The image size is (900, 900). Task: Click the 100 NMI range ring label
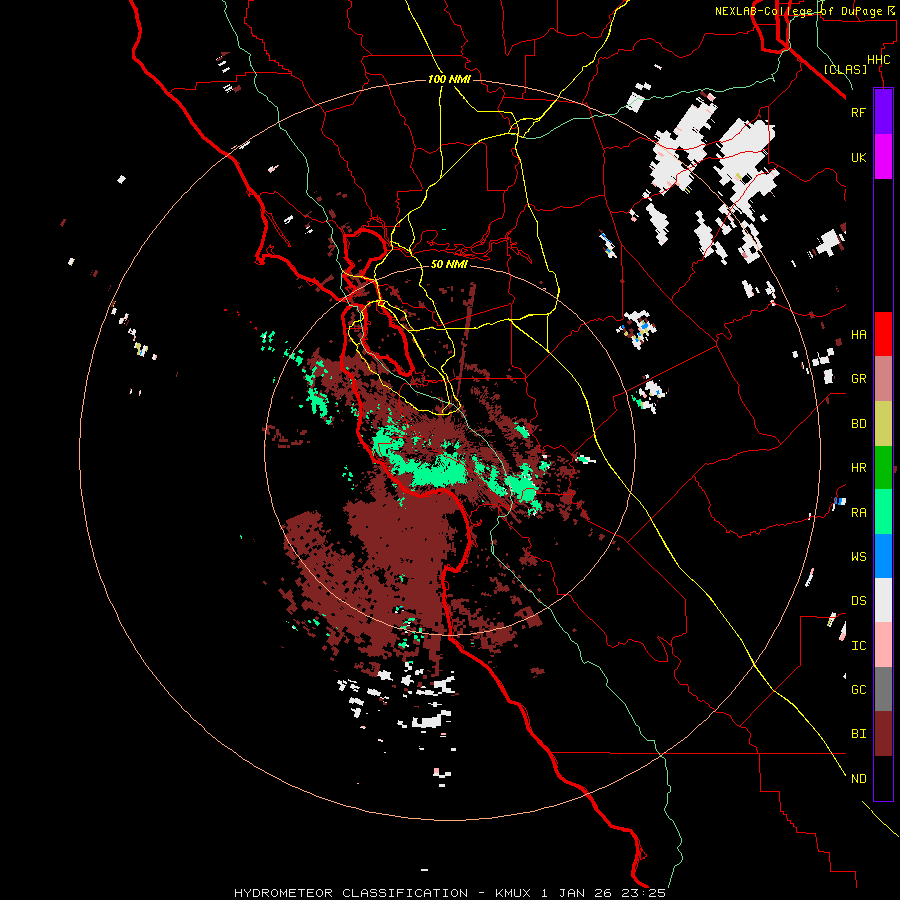pos(449,79)
